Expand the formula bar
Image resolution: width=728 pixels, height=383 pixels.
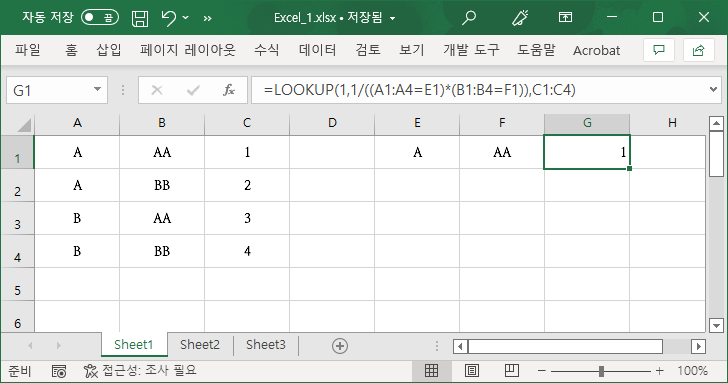(714, 90)
